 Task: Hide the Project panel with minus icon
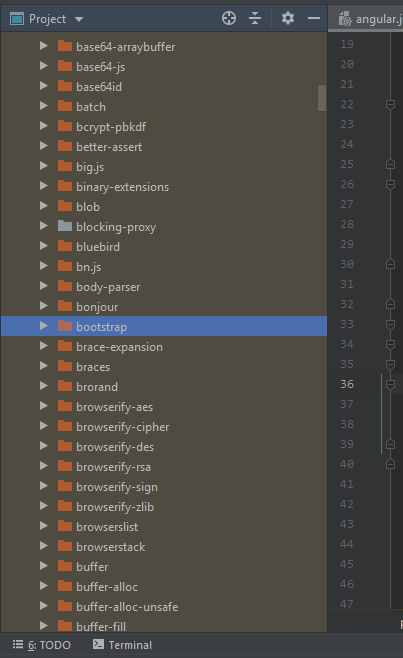click(314, 18)
